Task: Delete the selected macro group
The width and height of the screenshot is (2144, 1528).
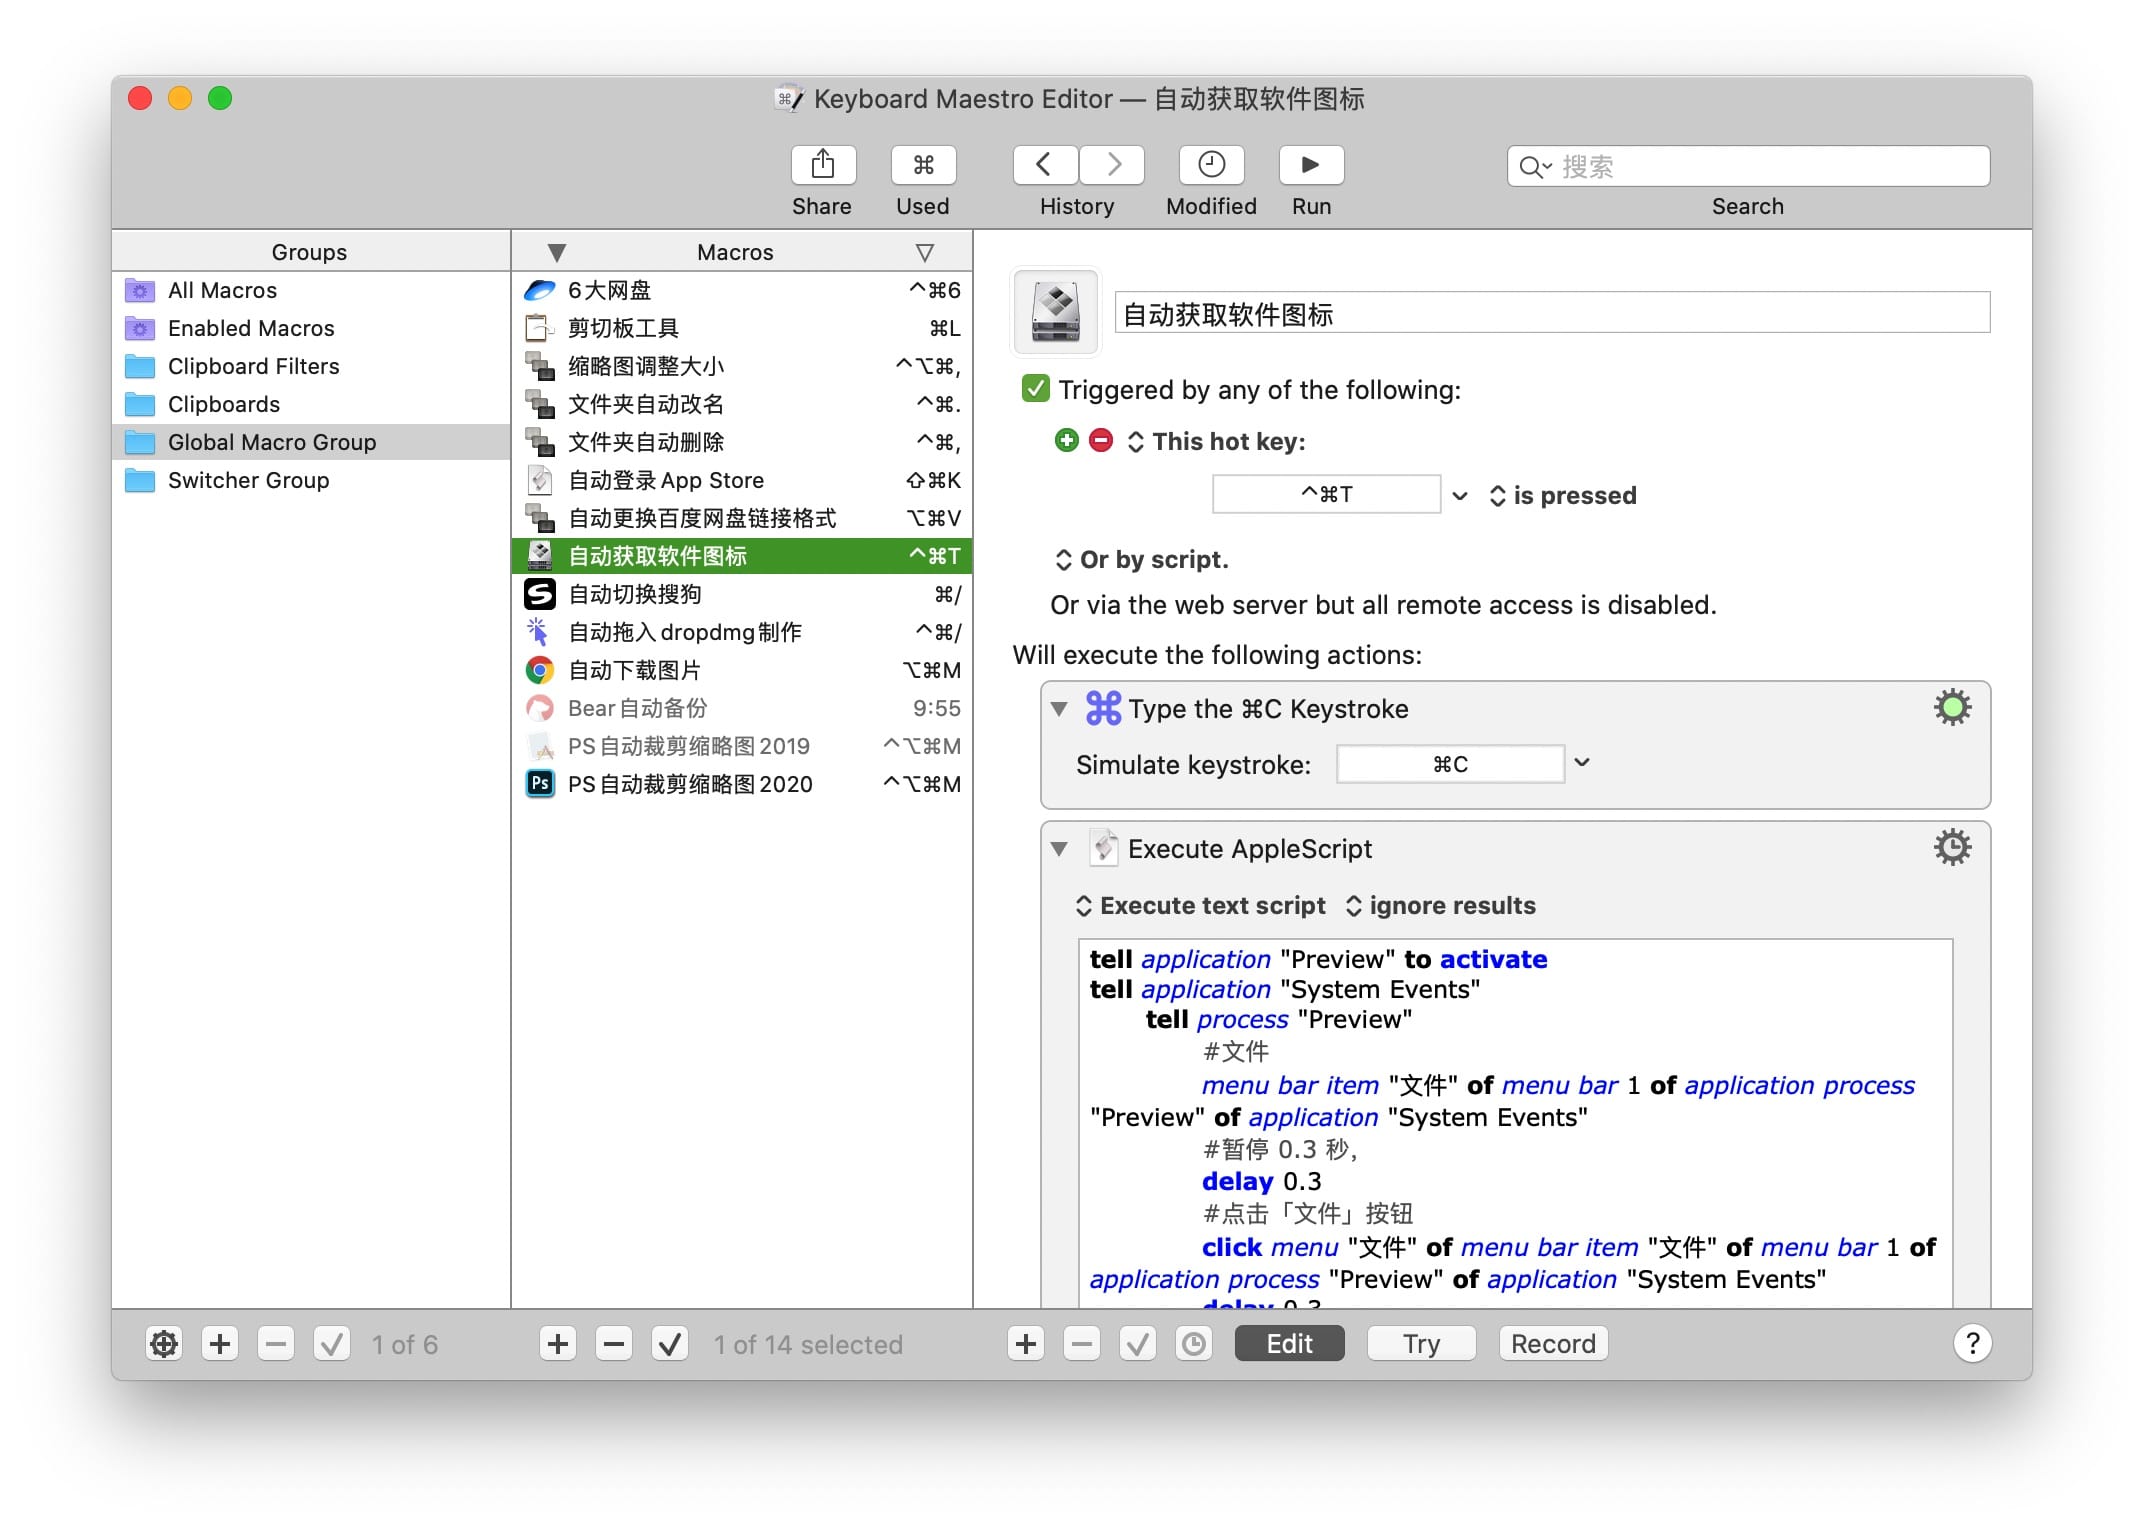Action: (x=276, y=1344)
